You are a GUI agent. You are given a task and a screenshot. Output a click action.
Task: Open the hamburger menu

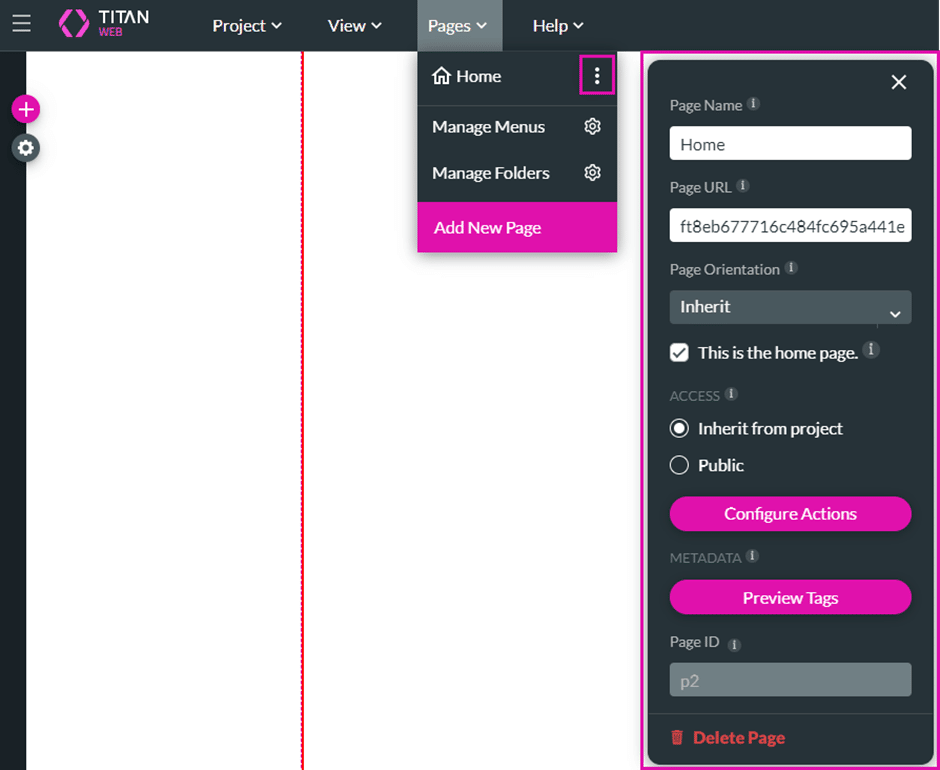click(x=21, y=23)
